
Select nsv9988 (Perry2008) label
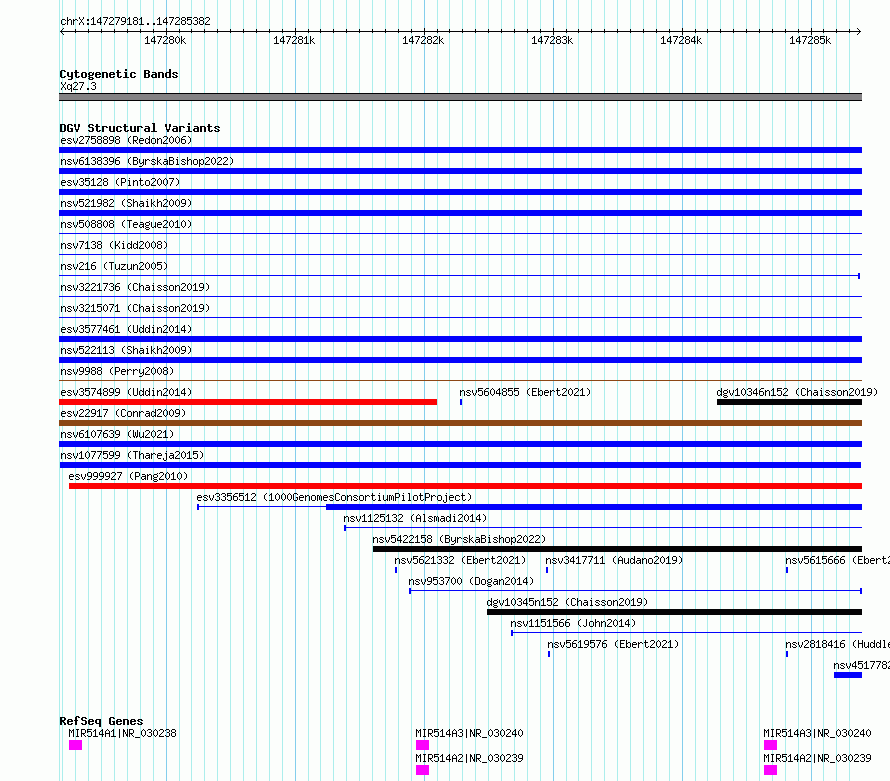point(117,371)
